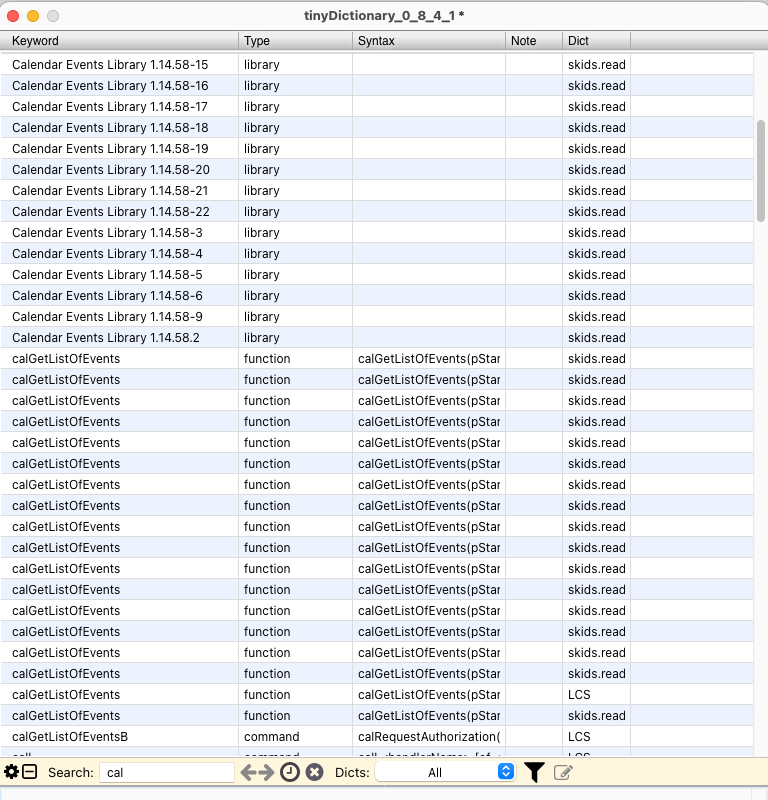Click the Dict column header
Image resolution: width=768 pixels, height=800 pixels.
(595, 41)
